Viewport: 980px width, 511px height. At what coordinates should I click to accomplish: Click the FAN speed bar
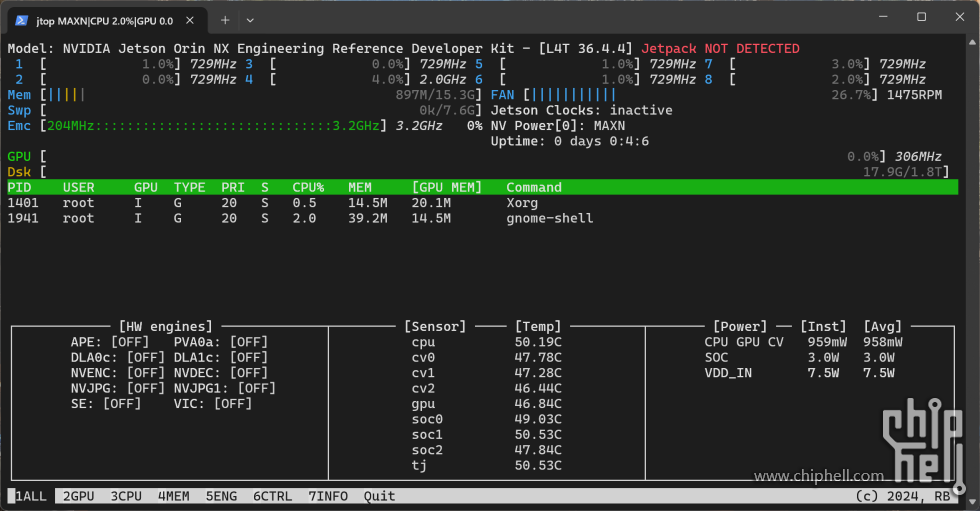(701, 95)
